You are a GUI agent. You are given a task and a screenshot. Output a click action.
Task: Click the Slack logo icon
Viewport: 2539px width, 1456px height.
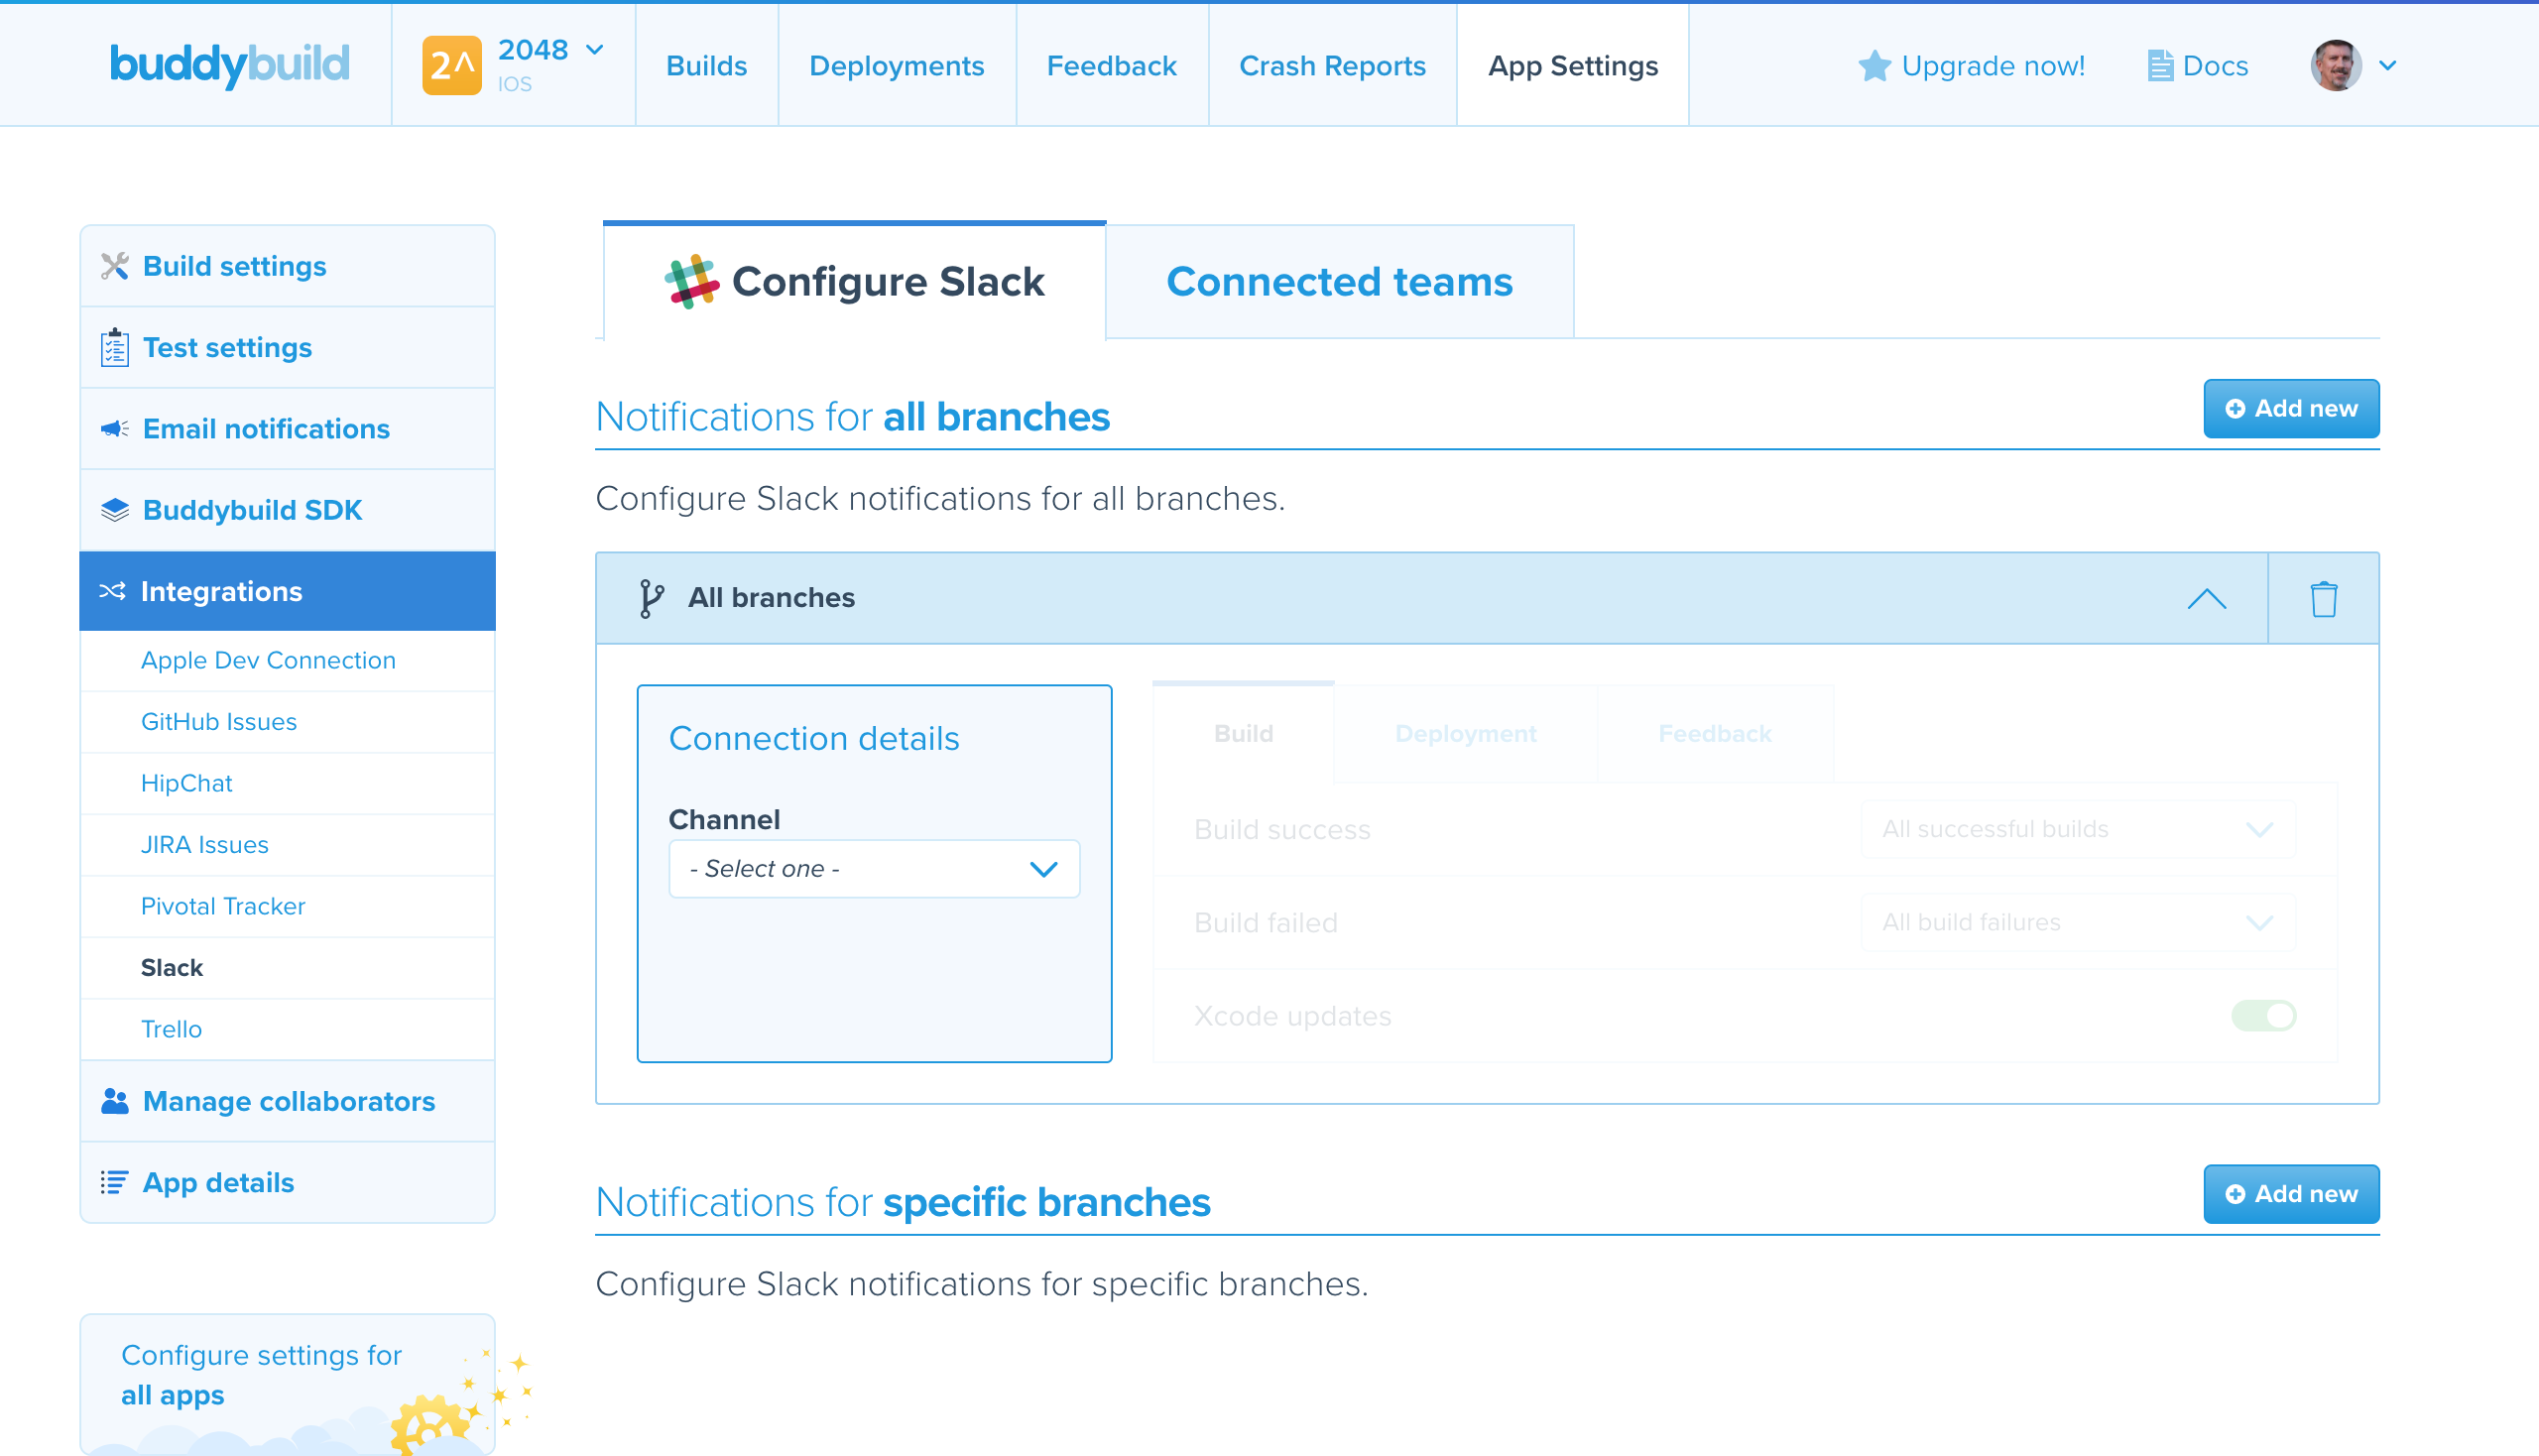coord(691,282)
